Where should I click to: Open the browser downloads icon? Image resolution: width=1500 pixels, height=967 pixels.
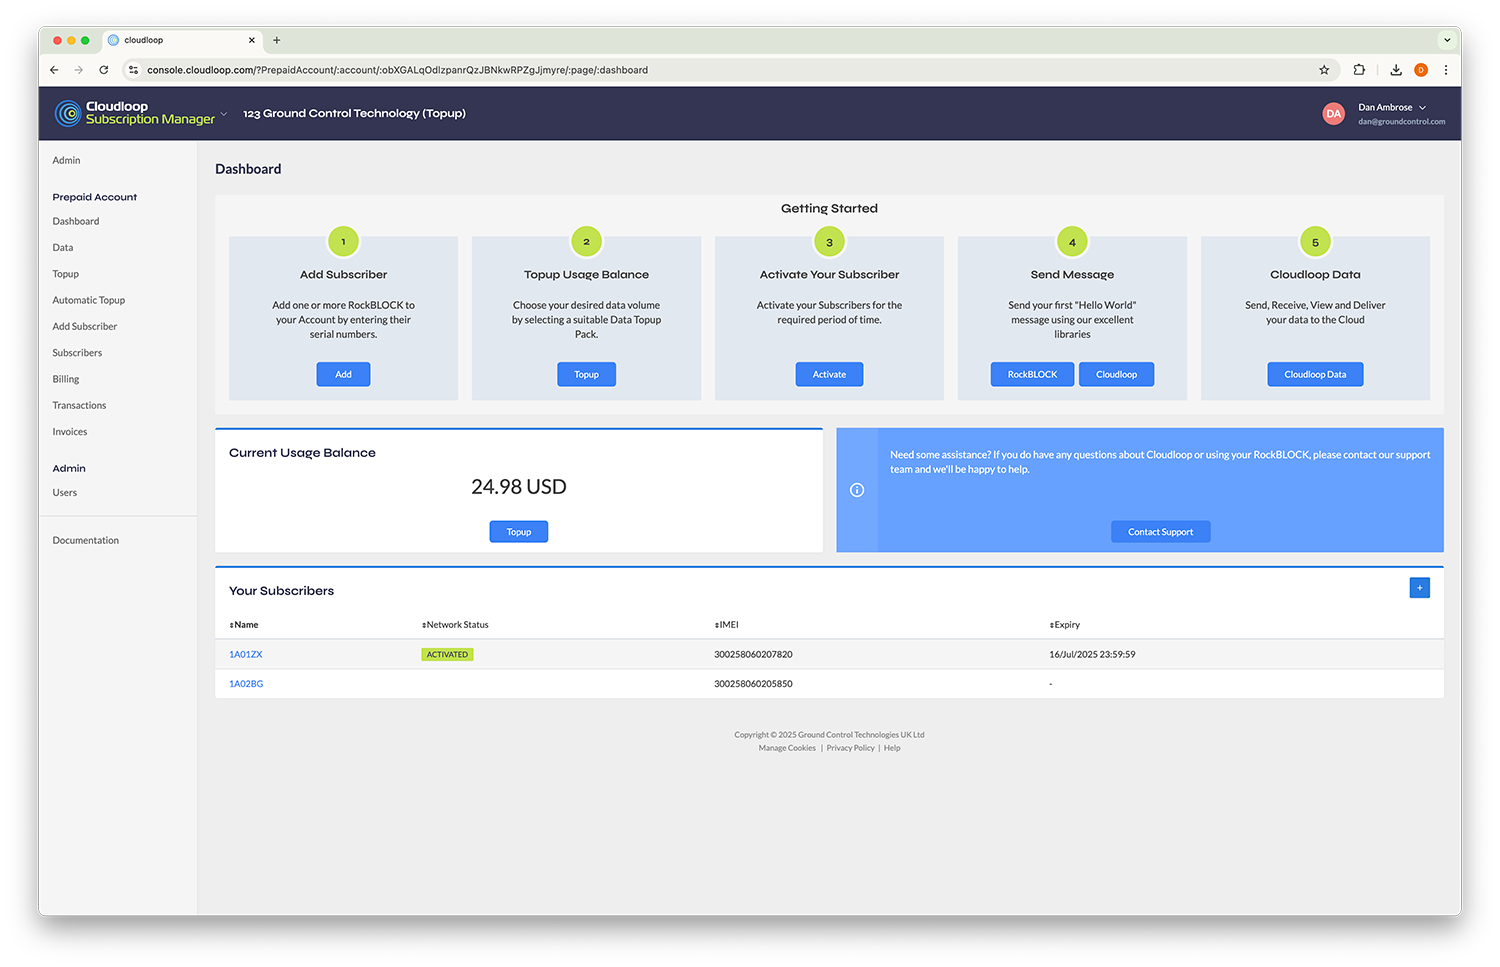click(1396, 70)
